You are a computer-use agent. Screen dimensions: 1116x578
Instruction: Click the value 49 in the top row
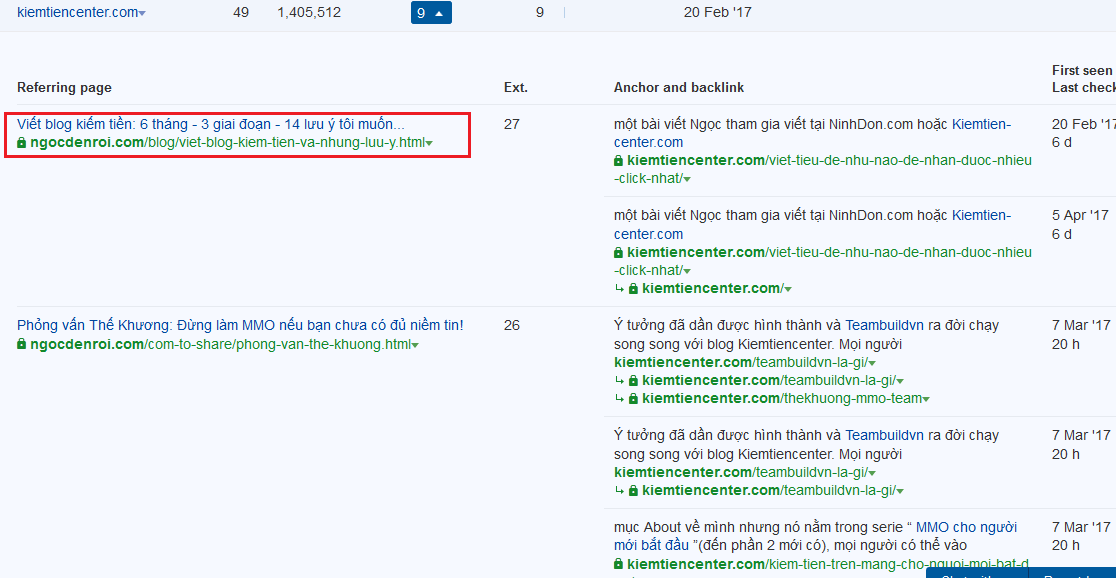241,12
